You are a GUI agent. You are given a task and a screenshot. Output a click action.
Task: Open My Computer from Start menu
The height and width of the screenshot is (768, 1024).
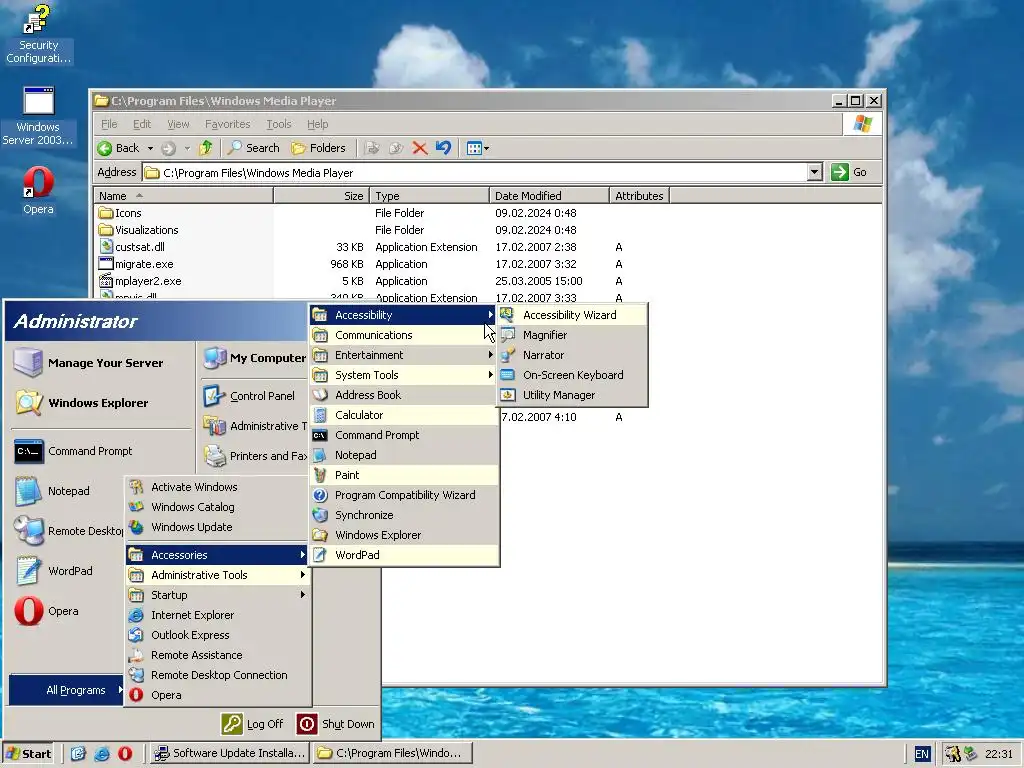[x=255, y=358]
